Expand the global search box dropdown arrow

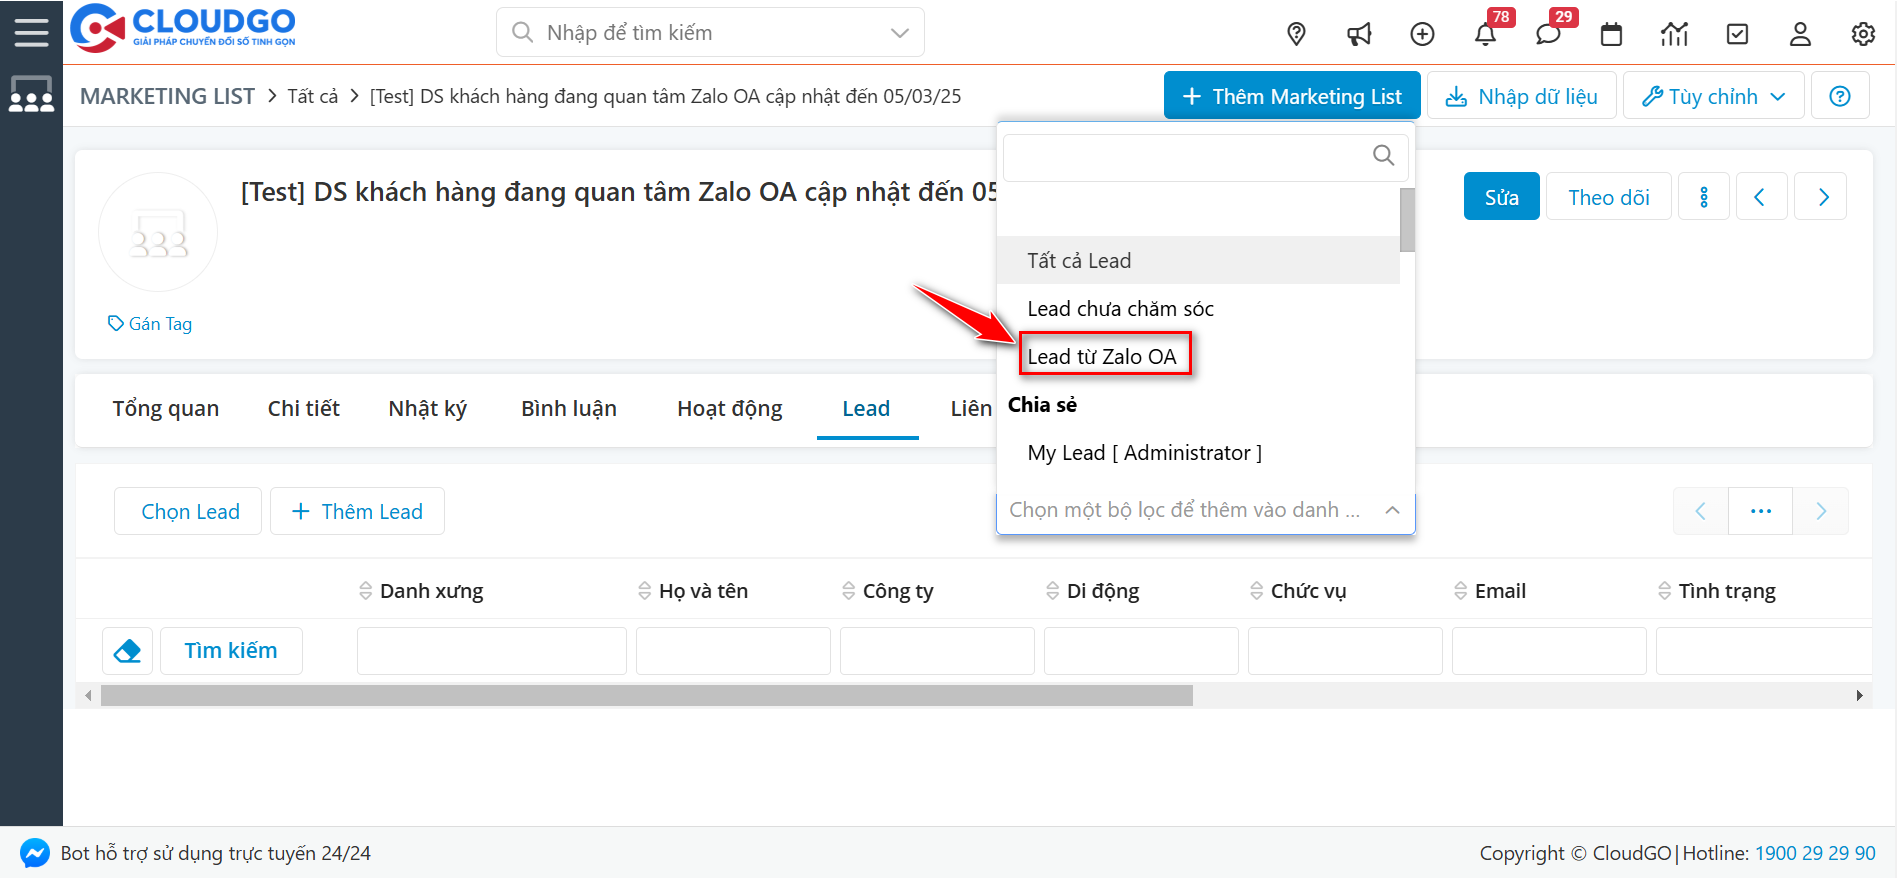tap(899, 33)
